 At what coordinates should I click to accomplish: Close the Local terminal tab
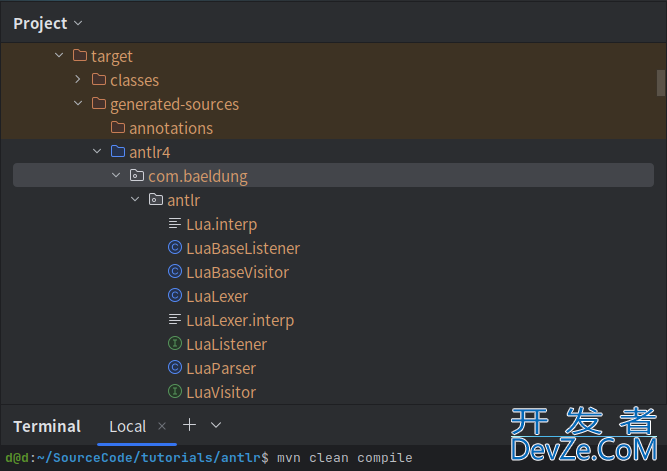(162, 426)
